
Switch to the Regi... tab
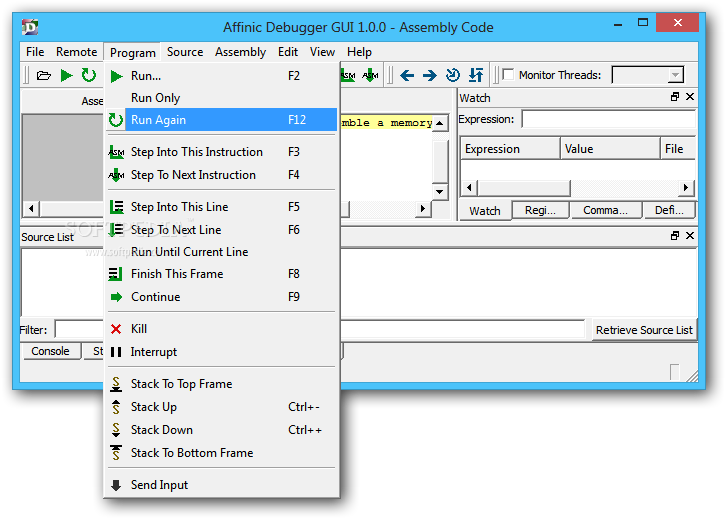[x=540, y=210]
